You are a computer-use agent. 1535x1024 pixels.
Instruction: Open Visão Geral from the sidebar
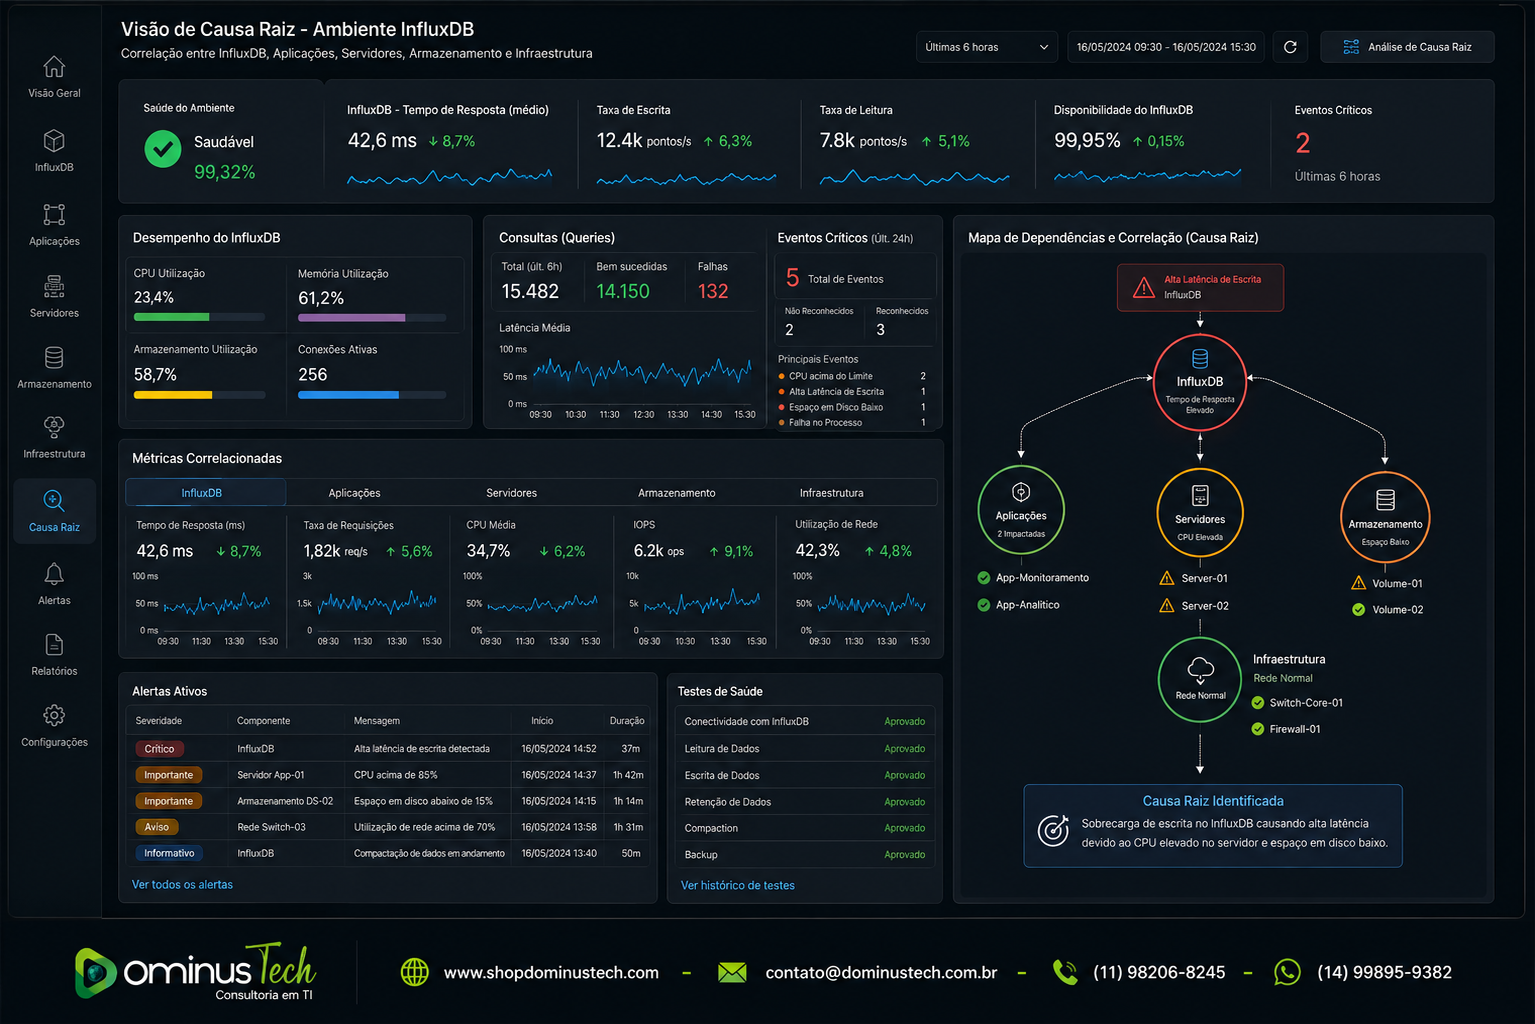click(54, 77)
